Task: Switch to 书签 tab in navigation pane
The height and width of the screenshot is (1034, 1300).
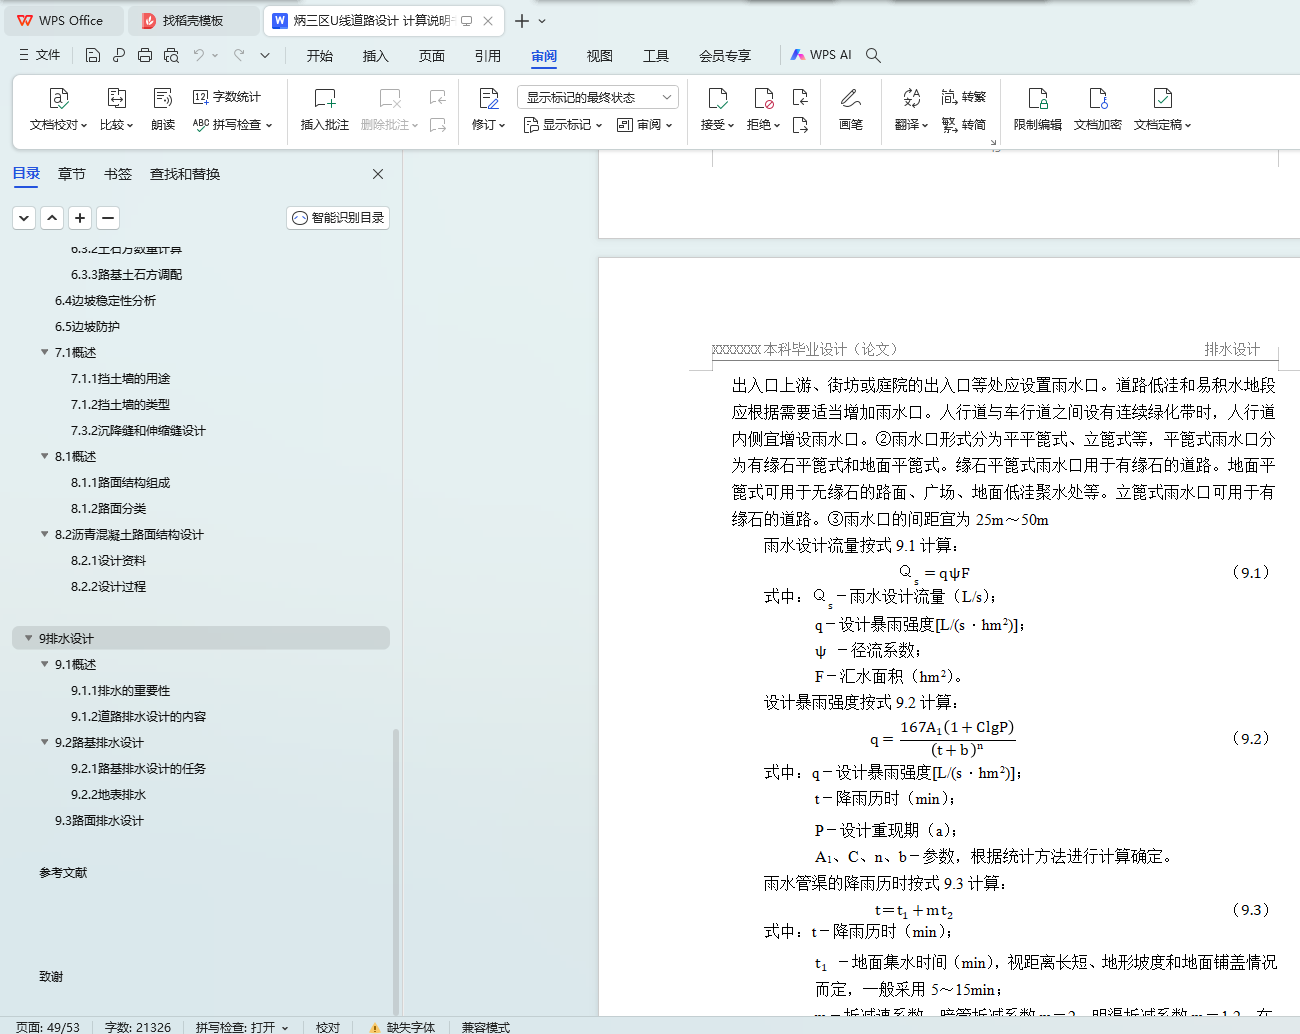Action: click(x=118, y=174)
